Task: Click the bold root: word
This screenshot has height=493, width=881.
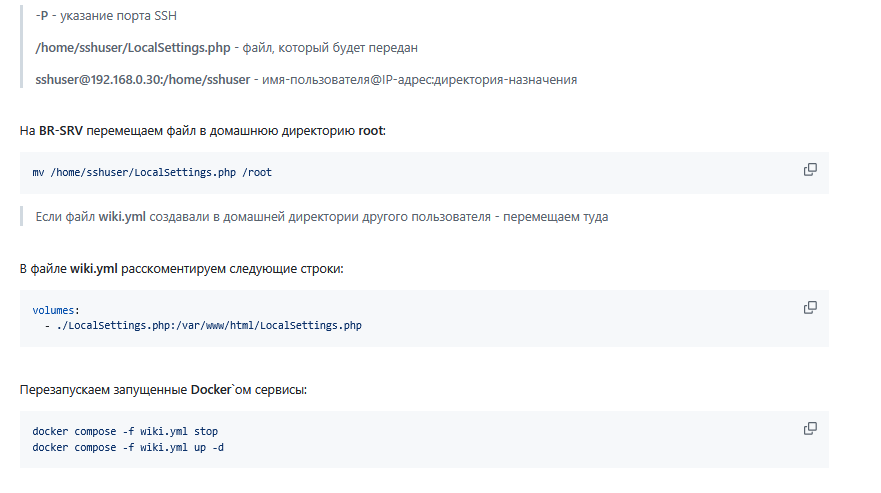Action: pyautogui.click(x=372, y=131)
